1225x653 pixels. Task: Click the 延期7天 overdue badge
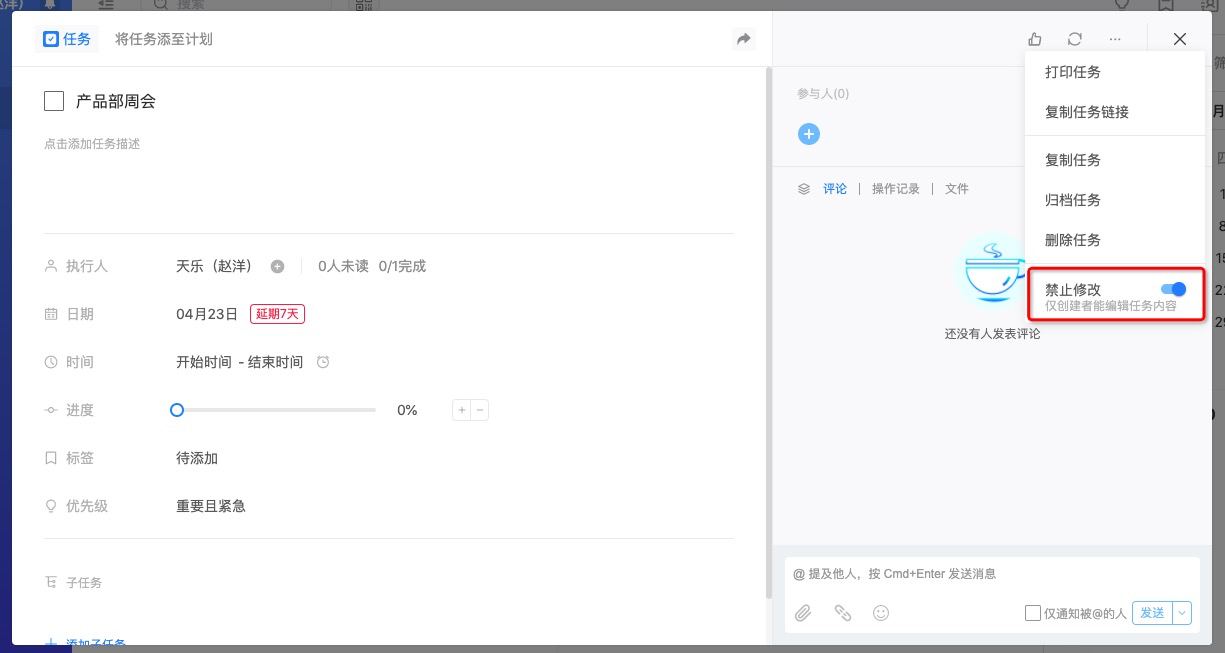pyautogui.click(x=277, y=314)
